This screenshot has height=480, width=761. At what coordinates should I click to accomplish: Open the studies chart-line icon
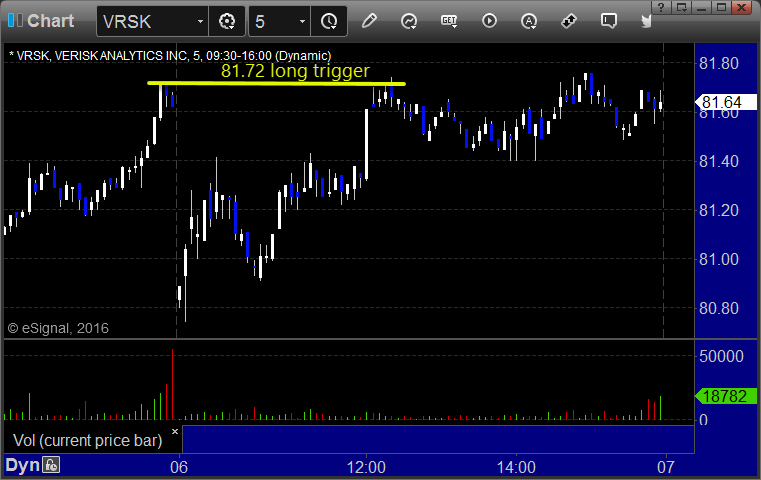tap(409, 21)
